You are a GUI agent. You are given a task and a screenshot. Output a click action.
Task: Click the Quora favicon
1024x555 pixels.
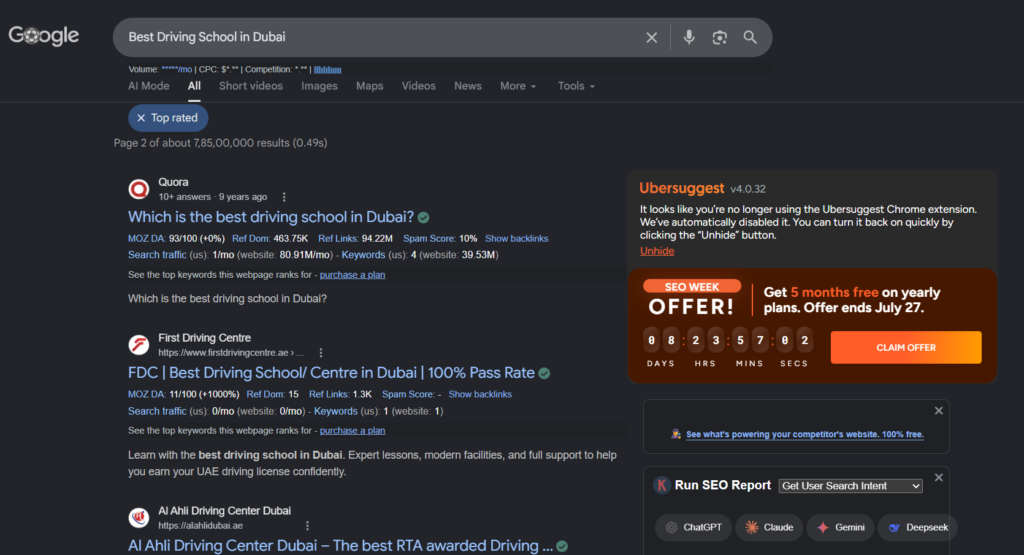coord(138,189)
